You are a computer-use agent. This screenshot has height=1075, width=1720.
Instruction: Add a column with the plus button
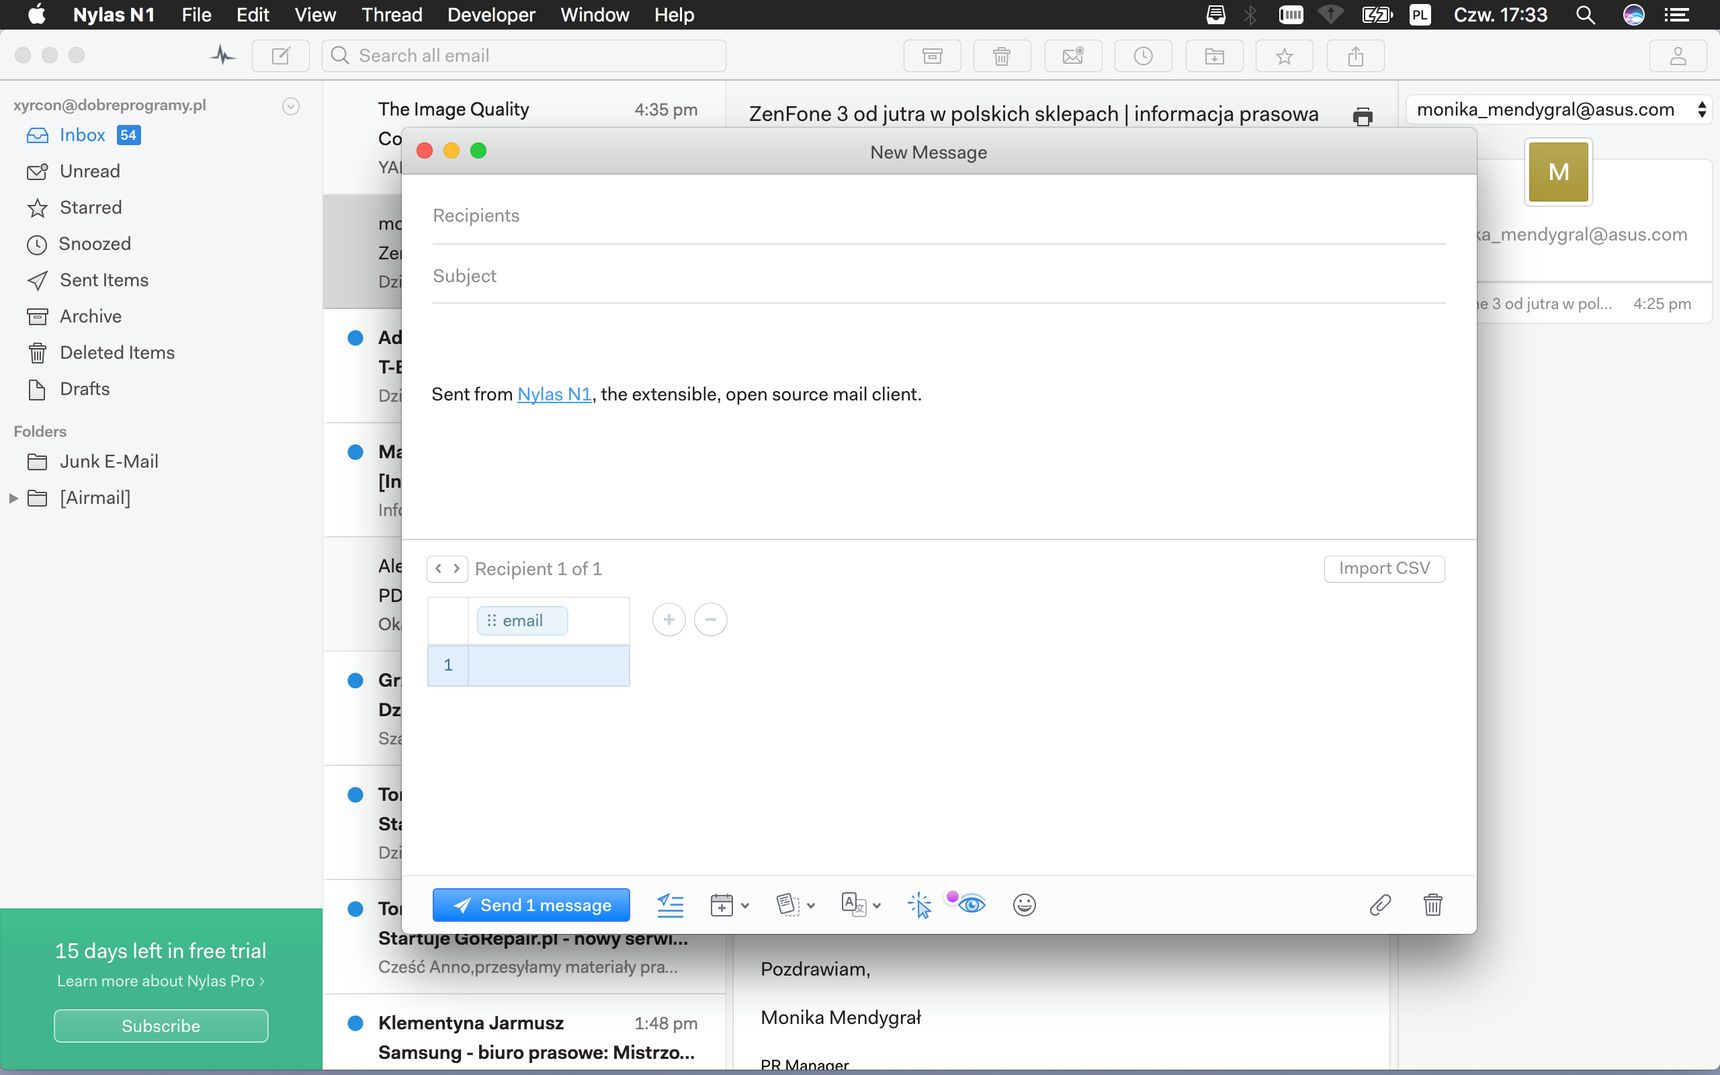(669, 620)
